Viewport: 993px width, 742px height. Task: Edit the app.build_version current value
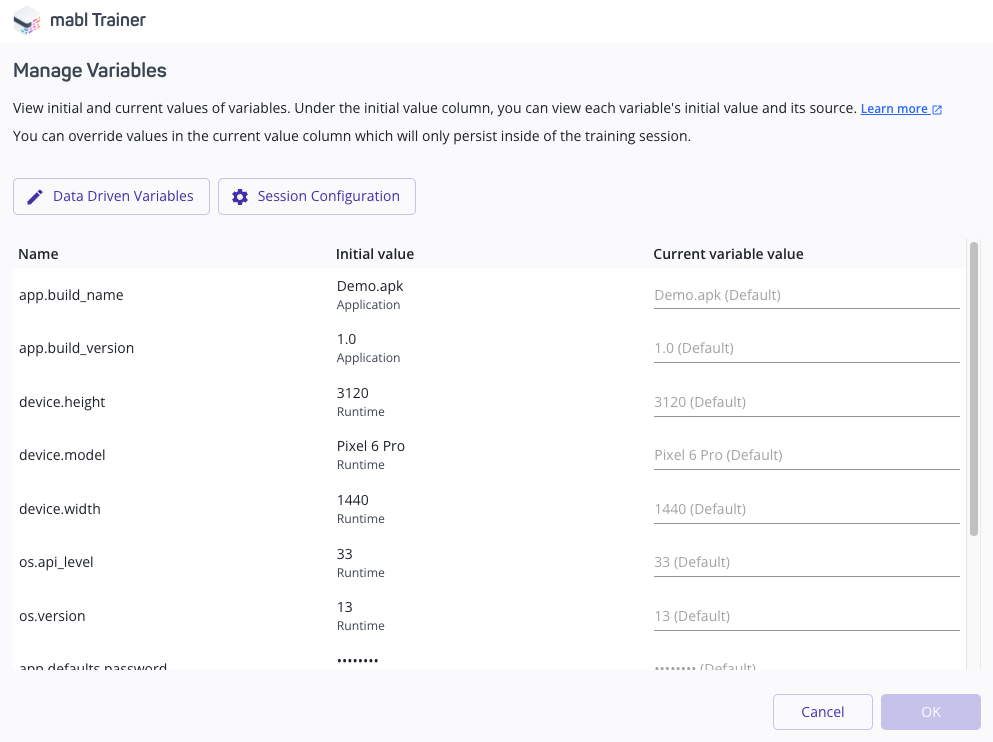[806, 347]
